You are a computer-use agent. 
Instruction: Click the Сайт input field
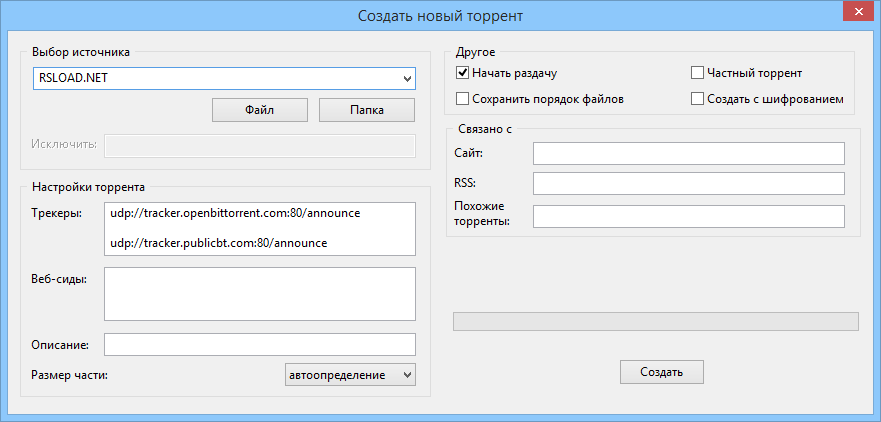point(689,153)
